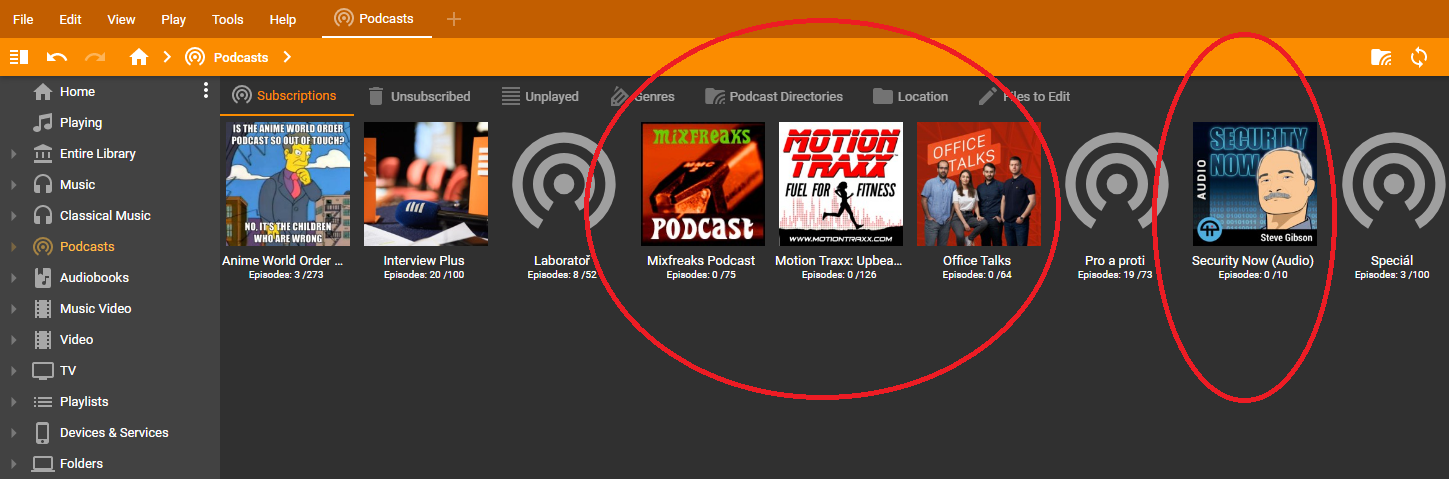Click the breadcrumb chevron after Podcasts
The image size is (1449, 479).
point(287,57)
